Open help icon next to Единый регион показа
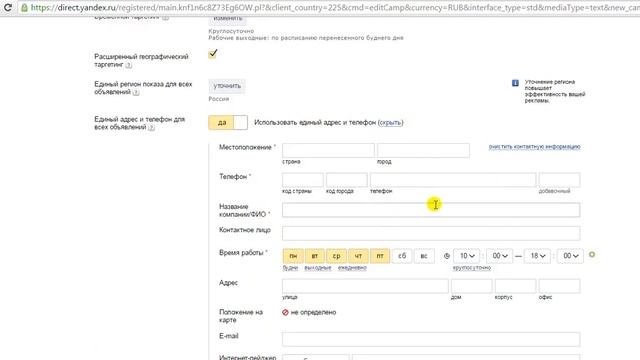This screenshot has height=360, width=640. pyautogui.click(x=136, y=92)
